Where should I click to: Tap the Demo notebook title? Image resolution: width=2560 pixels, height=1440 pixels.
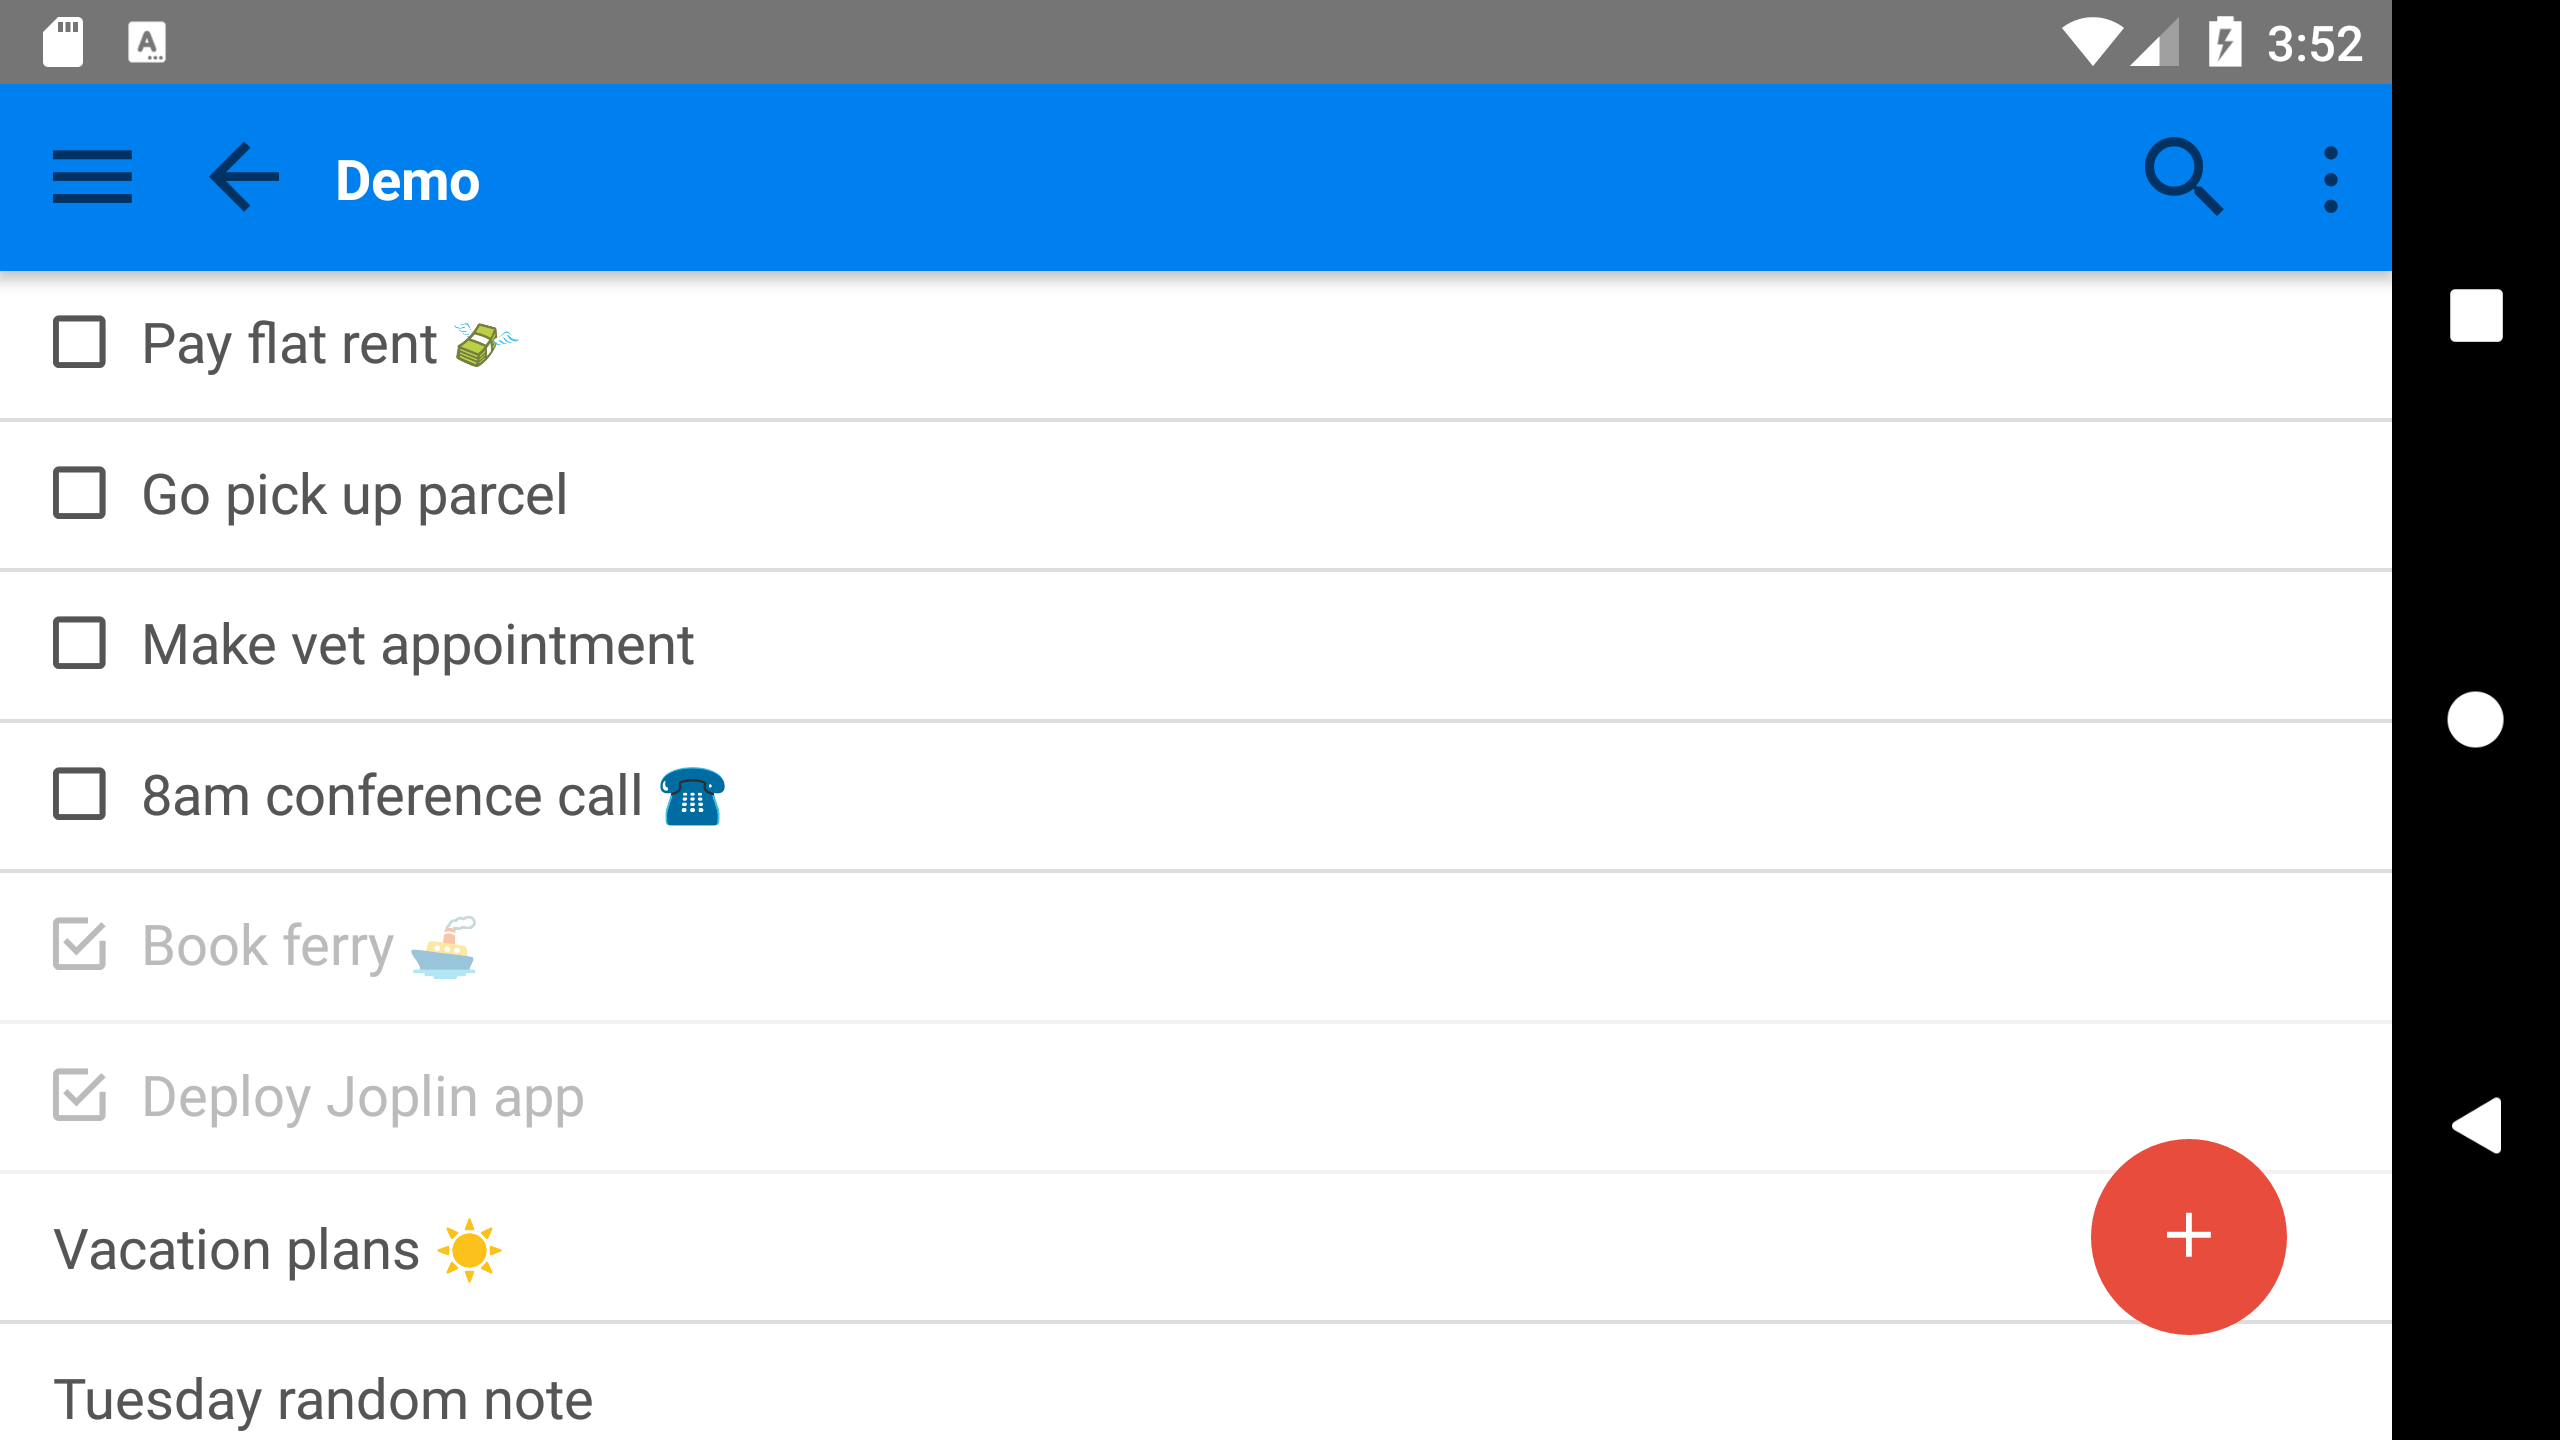pyautogui.click(x=408, y=181)
